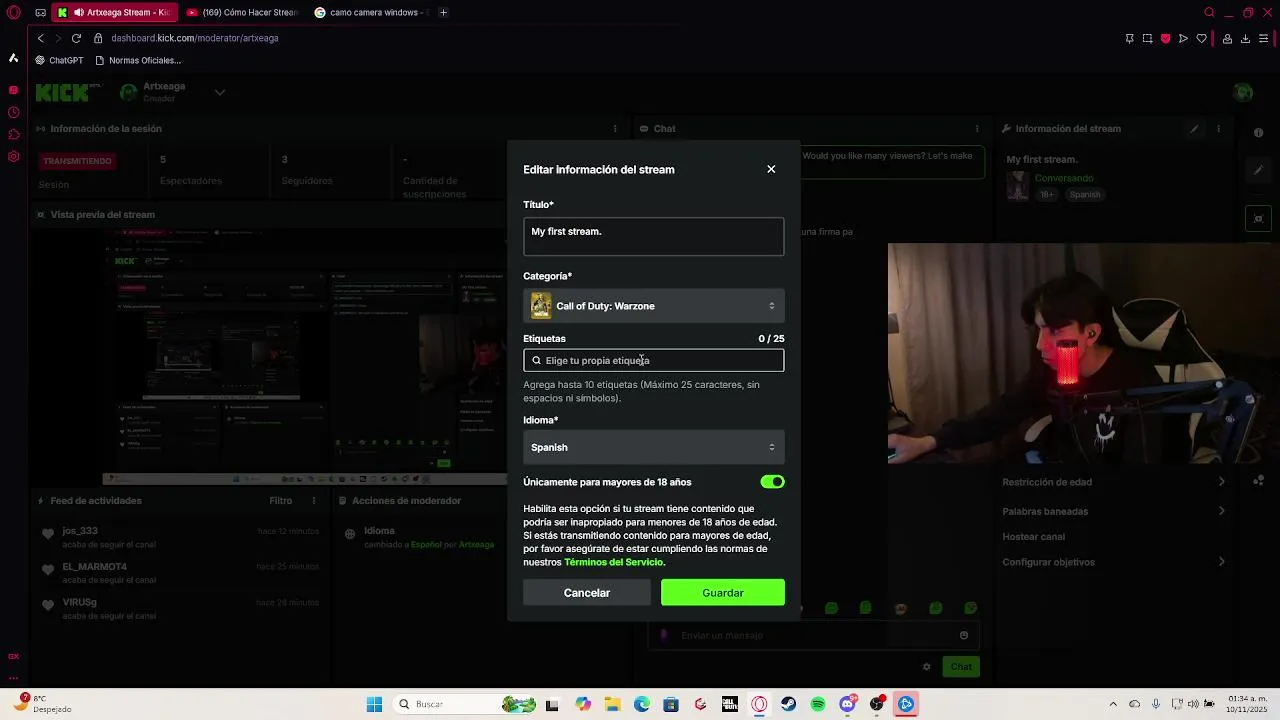Open the Términos del Servicio link
Screen dimensions: 1280x720
pyautogui.click(x=613, y=562)
